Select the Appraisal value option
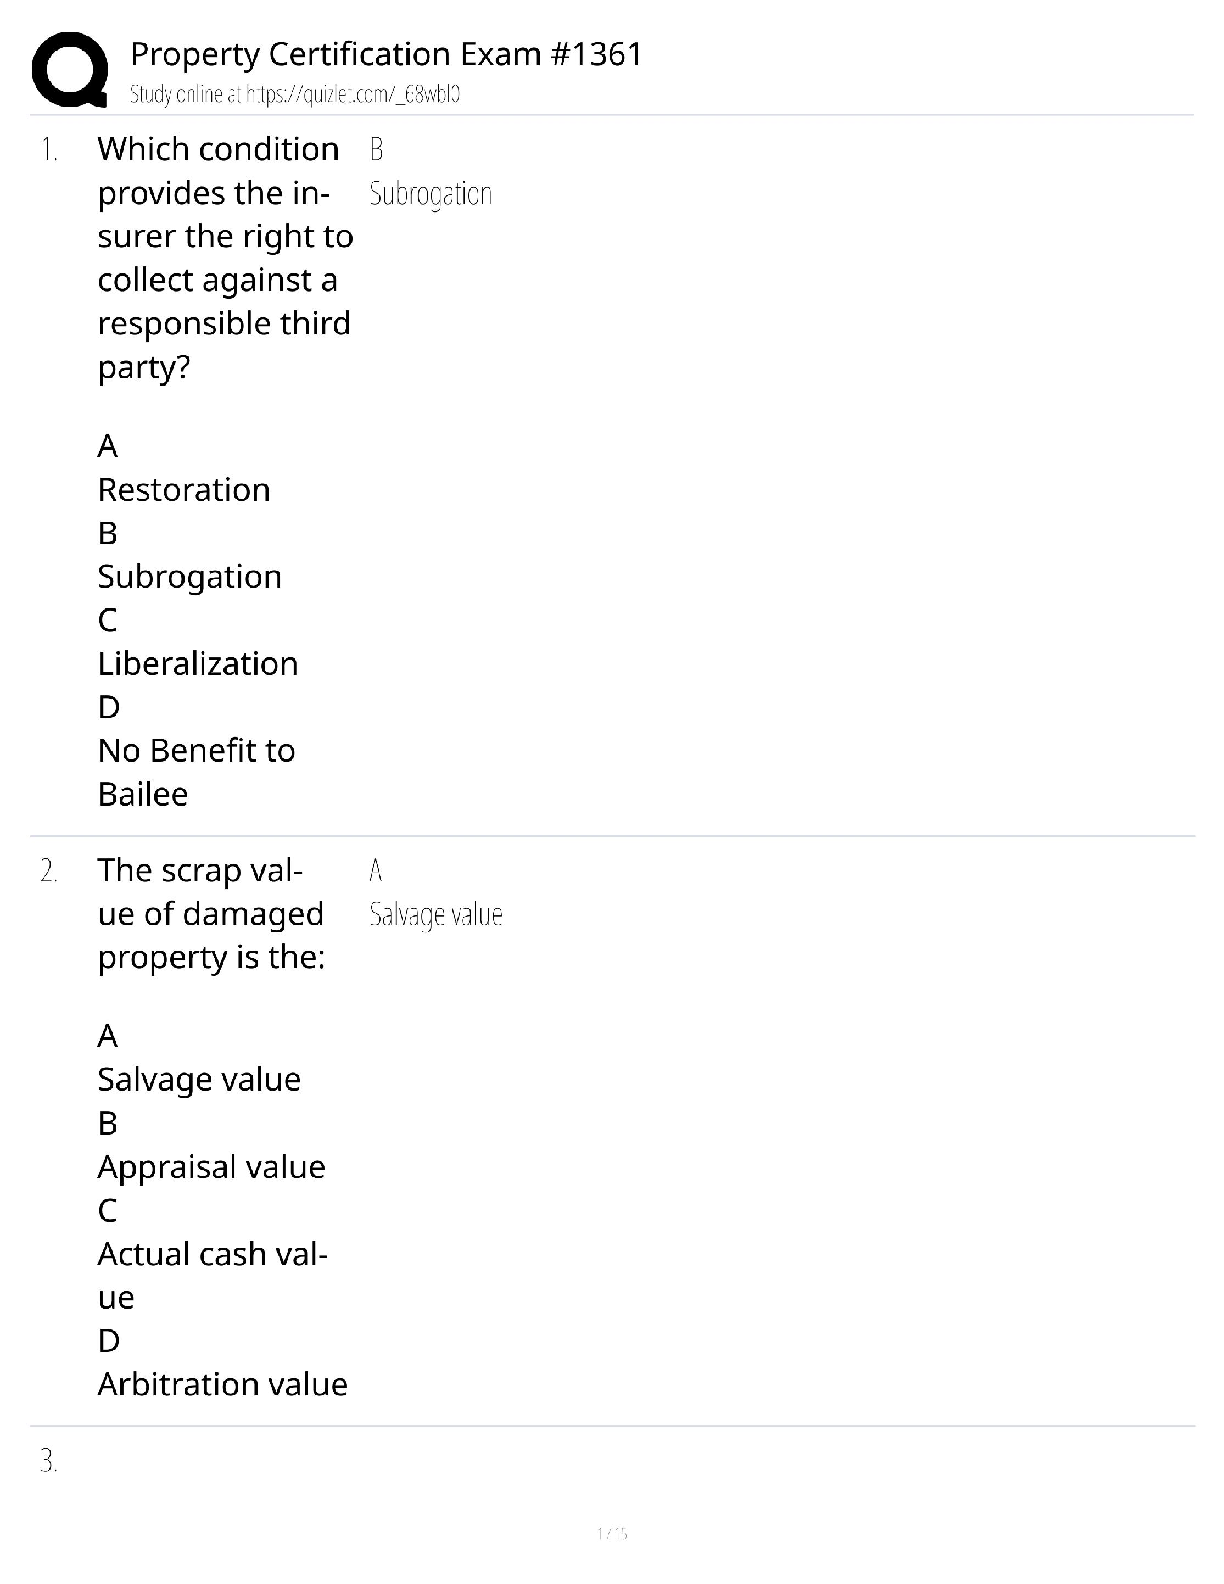 (x=211, y=1167)
